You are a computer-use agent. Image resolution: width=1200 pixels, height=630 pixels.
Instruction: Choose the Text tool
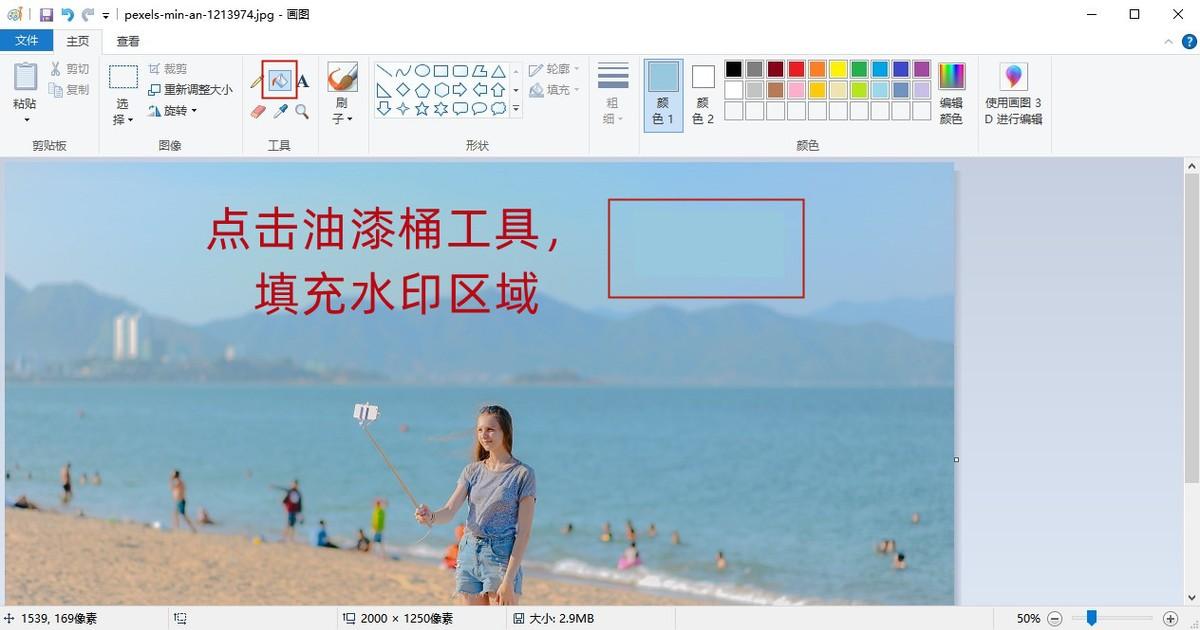303,81
